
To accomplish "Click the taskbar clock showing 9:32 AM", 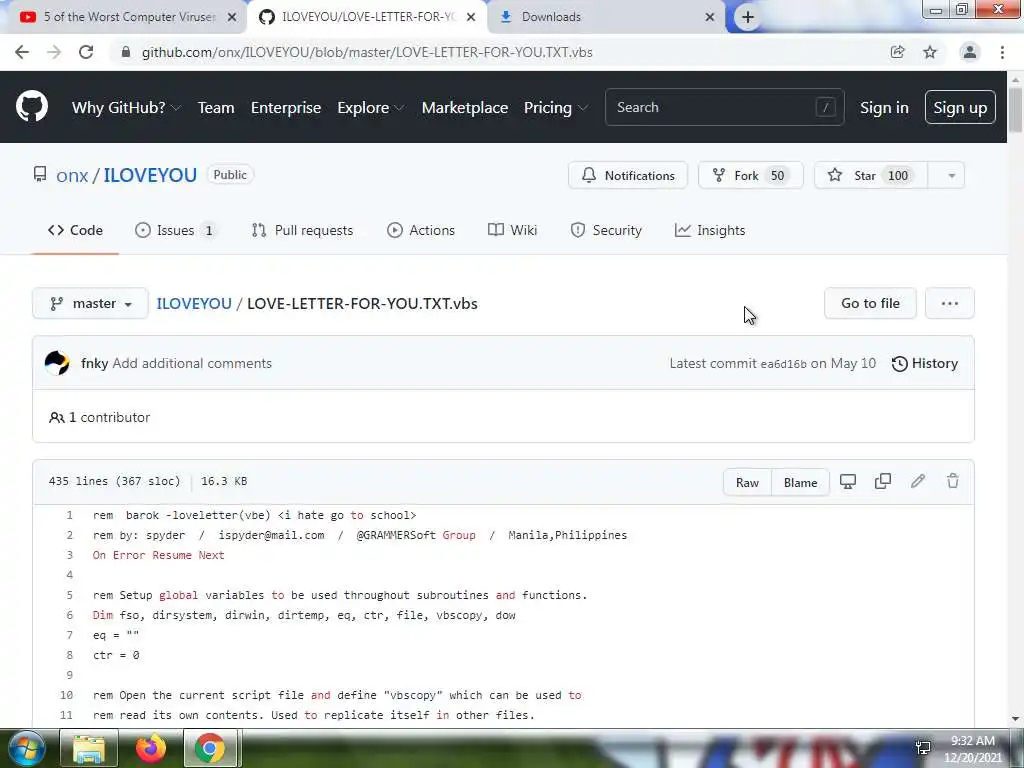I will [x=973, y=749].
